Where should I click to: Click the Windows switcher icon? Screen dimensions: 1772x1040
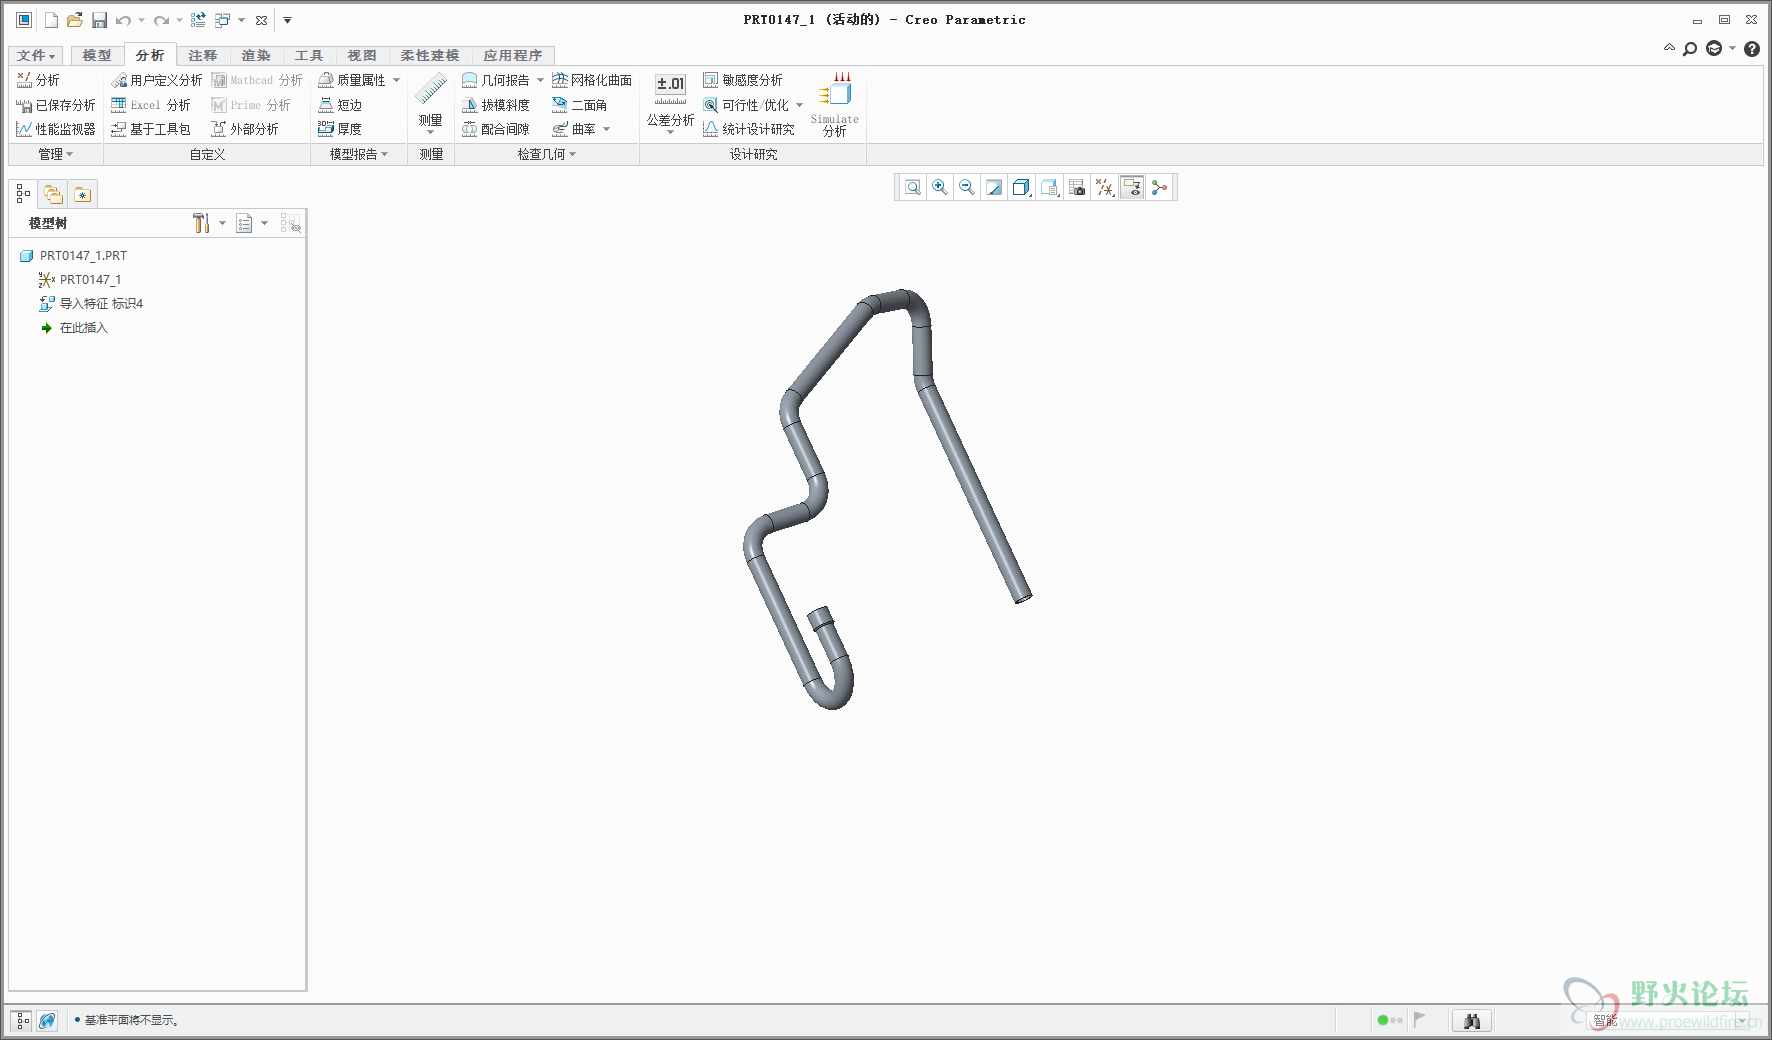(223, 20)
